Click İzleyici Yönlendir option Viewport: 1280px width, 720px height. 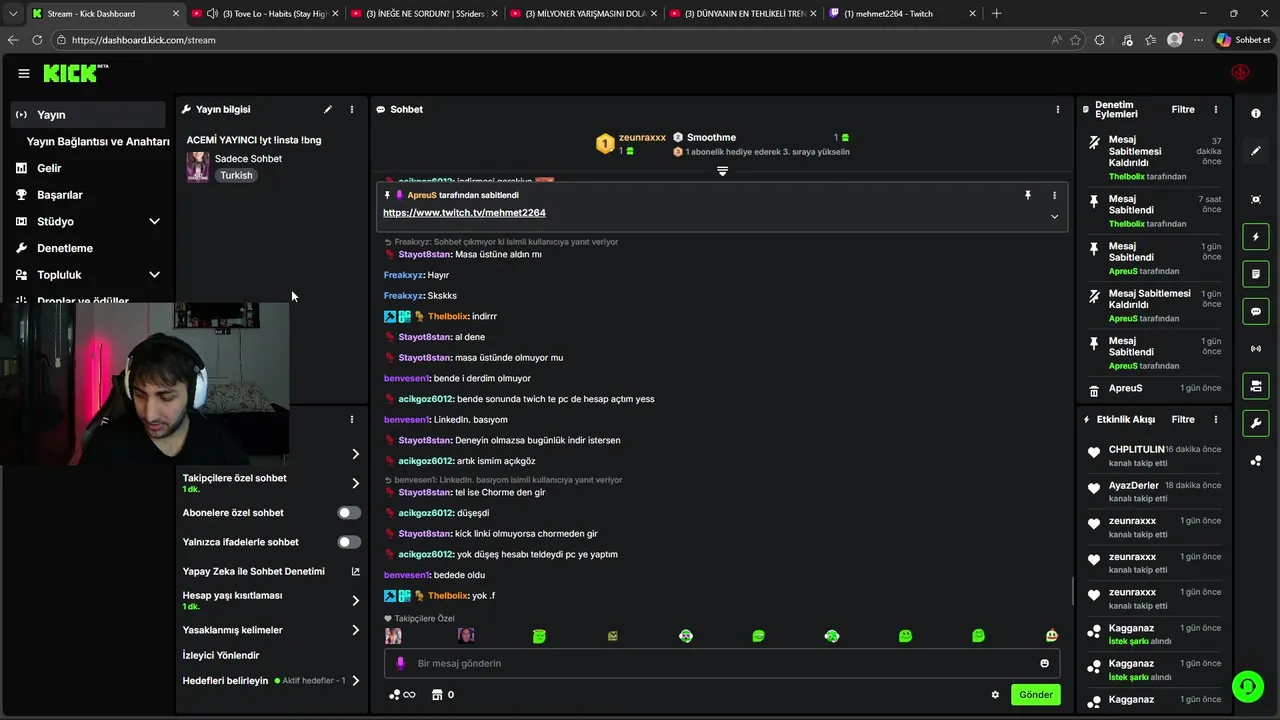point(221,655)
